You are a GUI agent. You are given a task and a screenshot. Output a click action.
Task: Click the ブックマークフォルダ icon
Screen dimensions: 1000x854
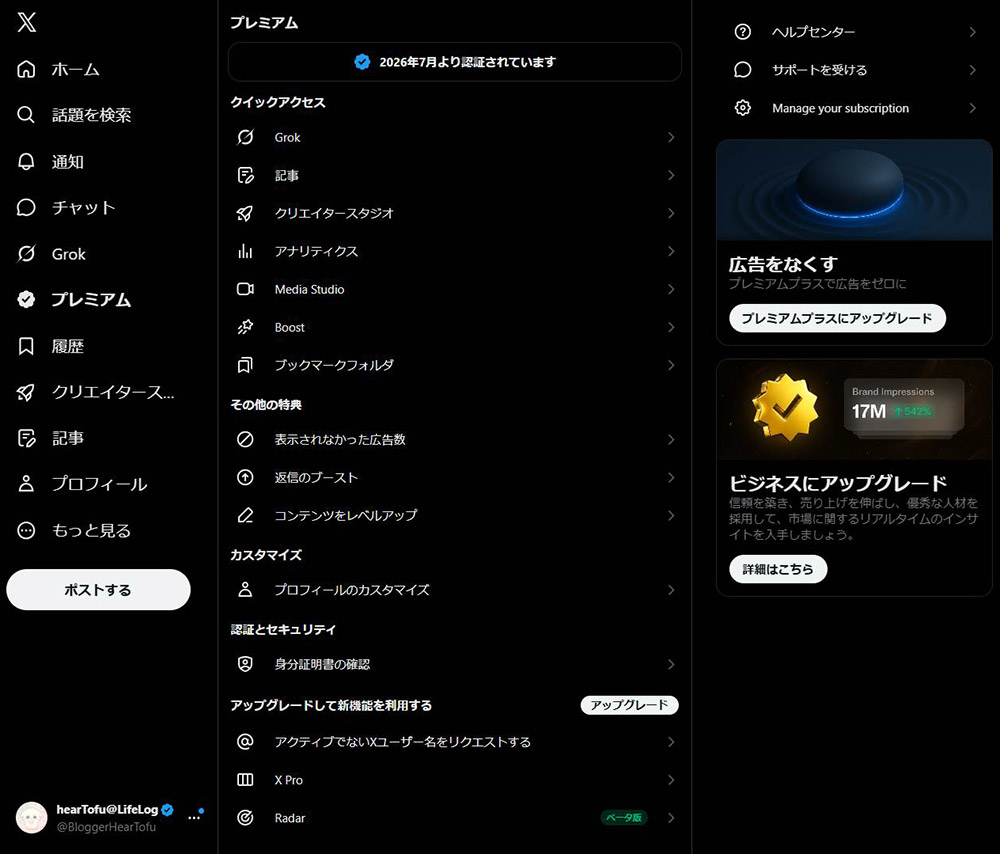coord(246,365)
